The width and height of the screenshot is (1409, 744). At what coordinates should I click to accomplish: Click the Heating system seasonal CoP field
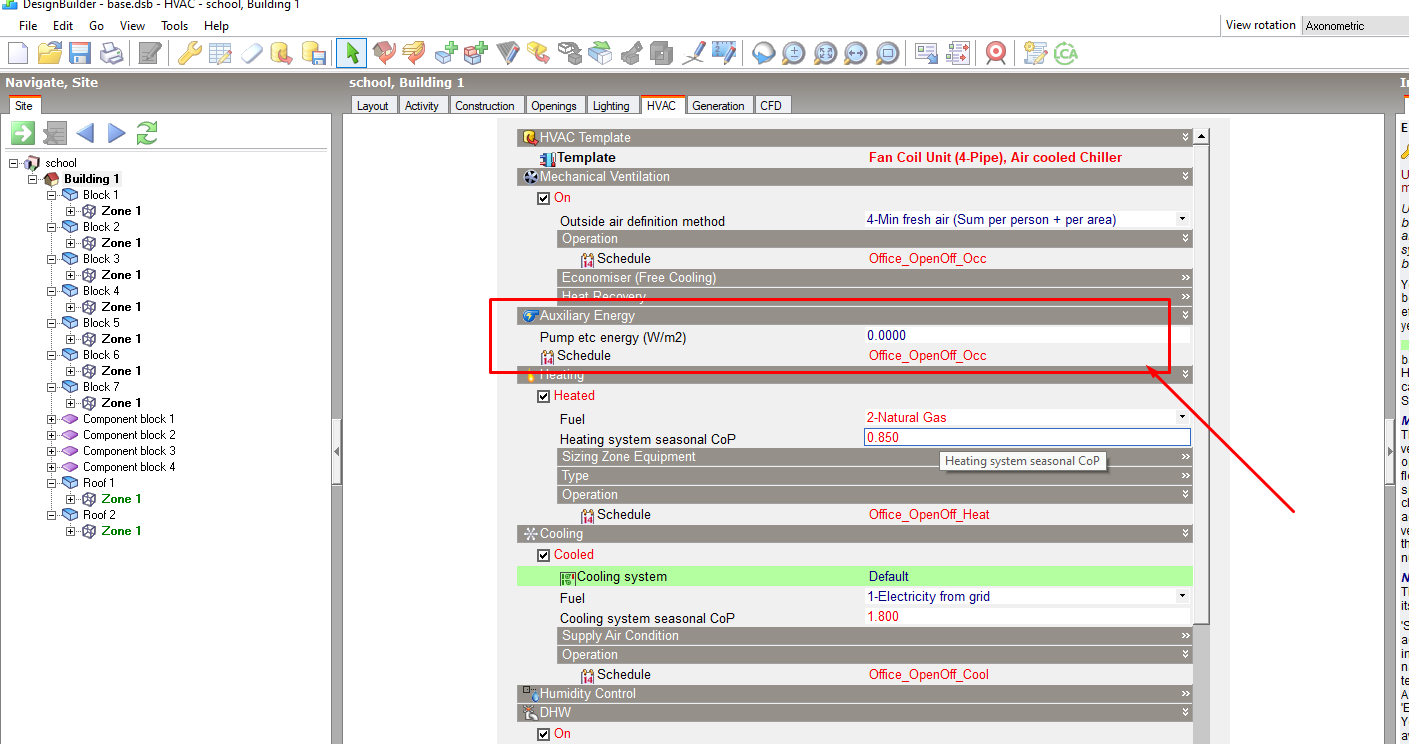coord(1027,437)
